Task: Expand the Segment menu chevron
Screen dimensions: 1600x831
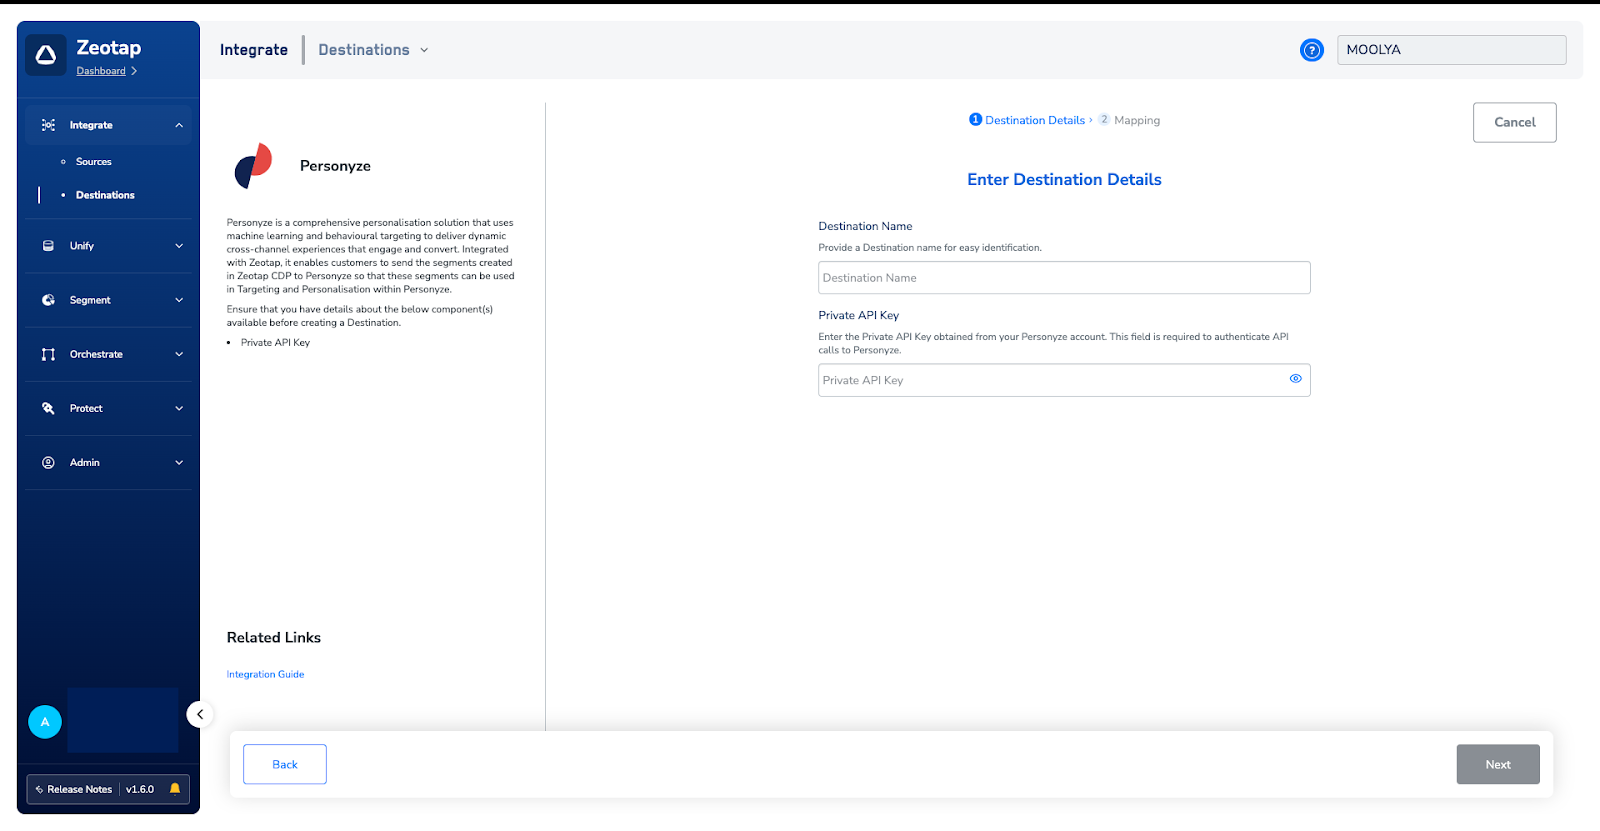Action: tap(179, 300)
